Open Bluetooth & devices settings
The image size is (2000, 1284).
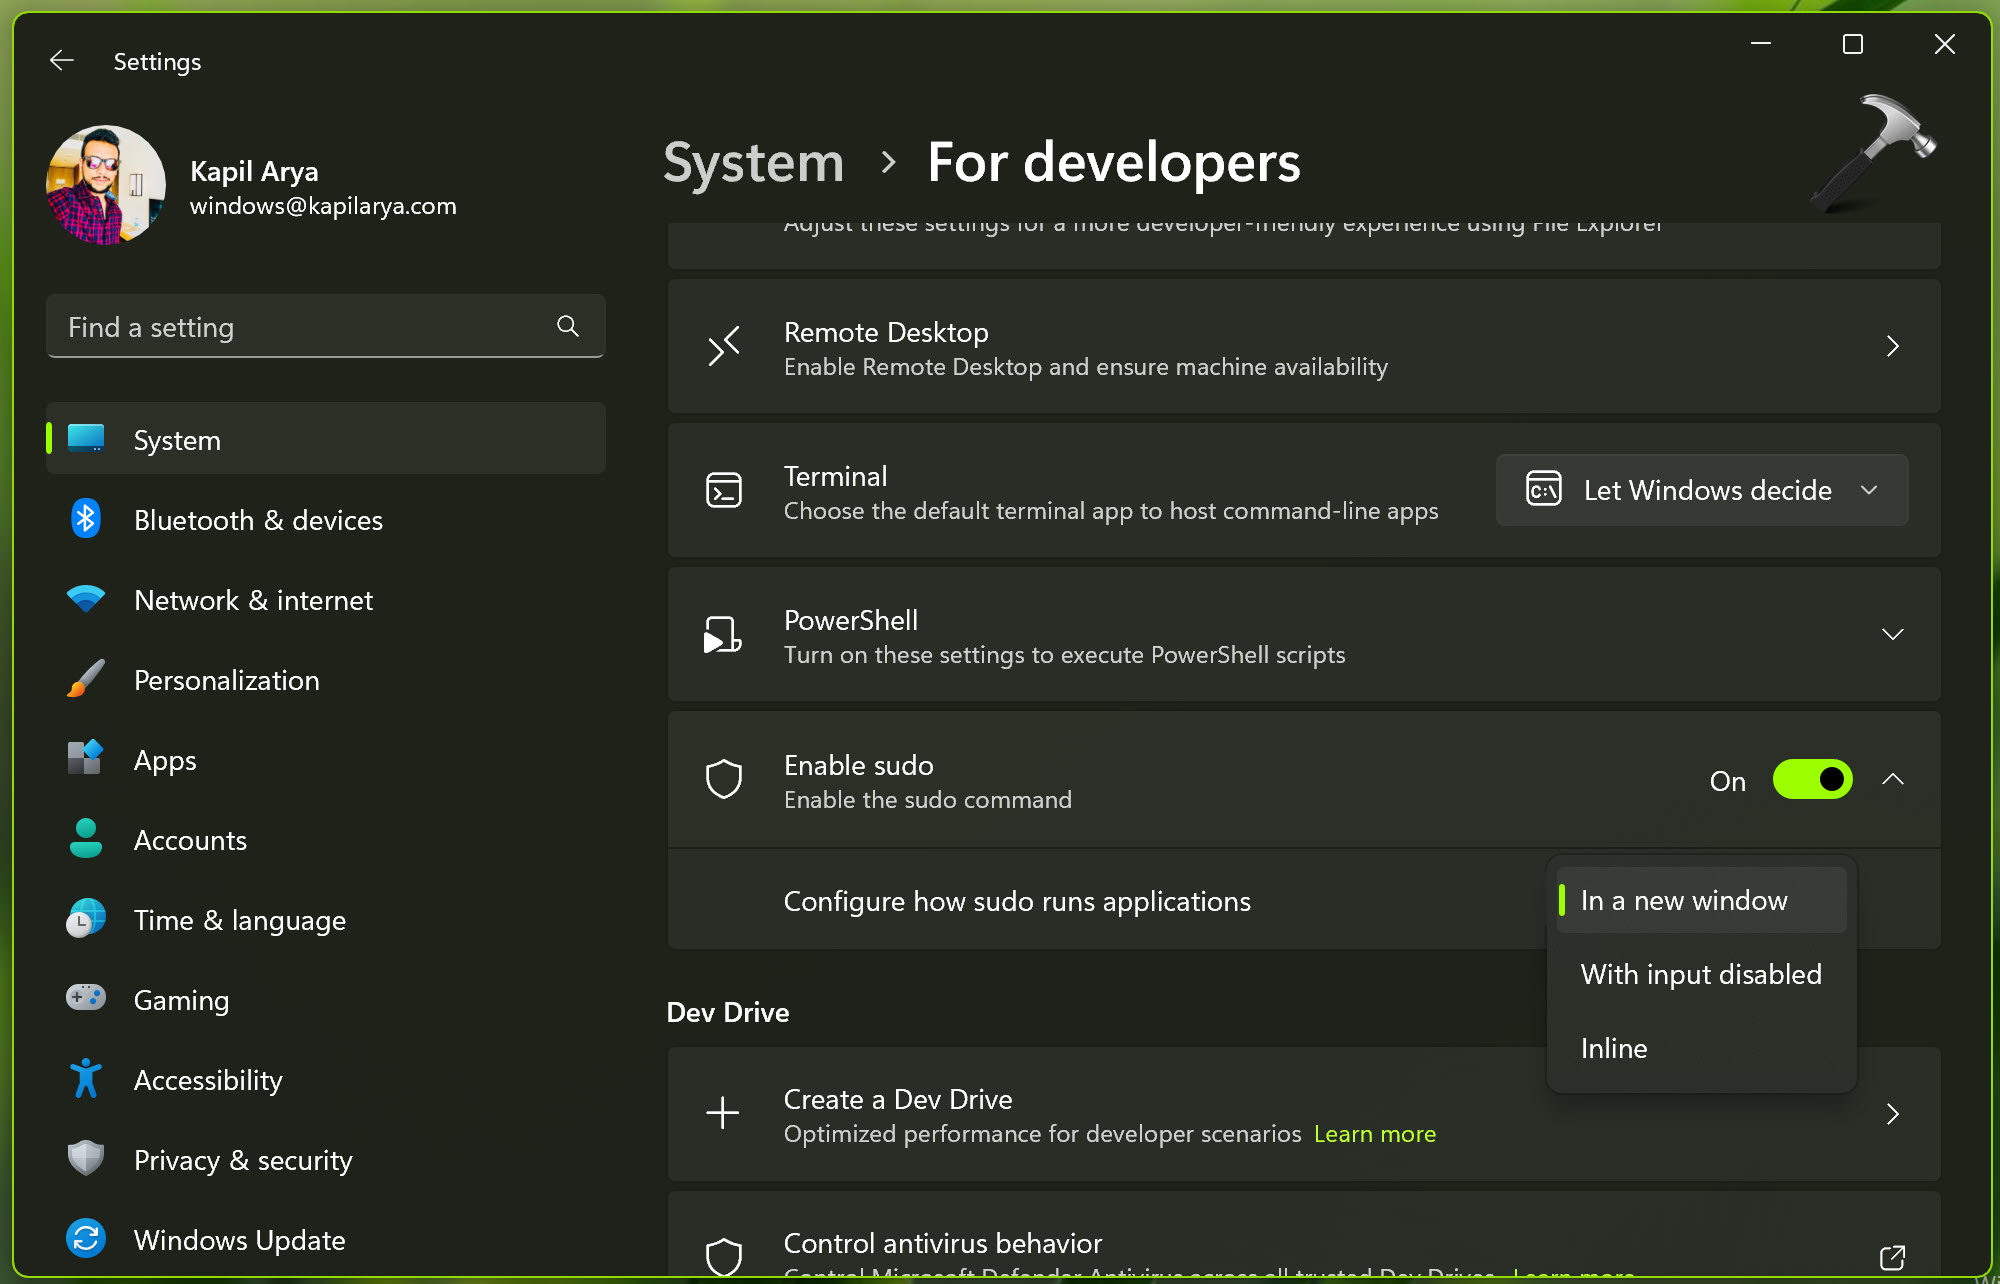258,520
